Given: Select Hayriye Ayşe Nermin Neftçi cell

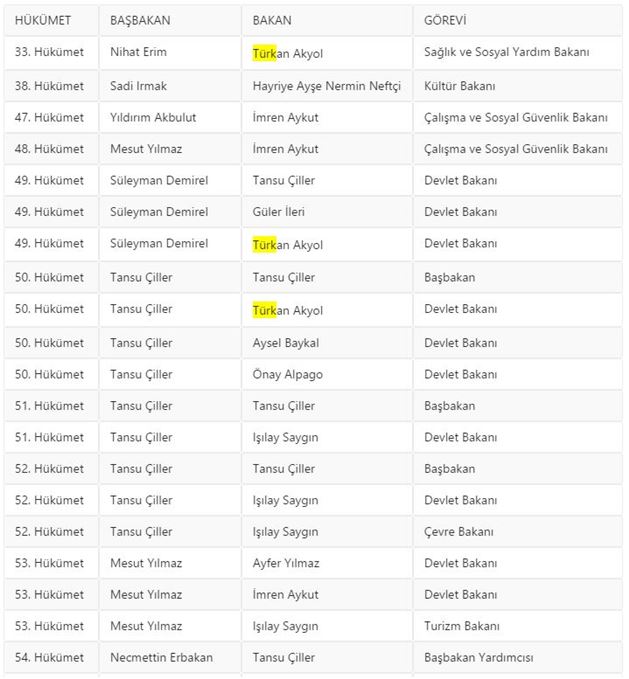Looking at the screenshot, I should (326, 86).
